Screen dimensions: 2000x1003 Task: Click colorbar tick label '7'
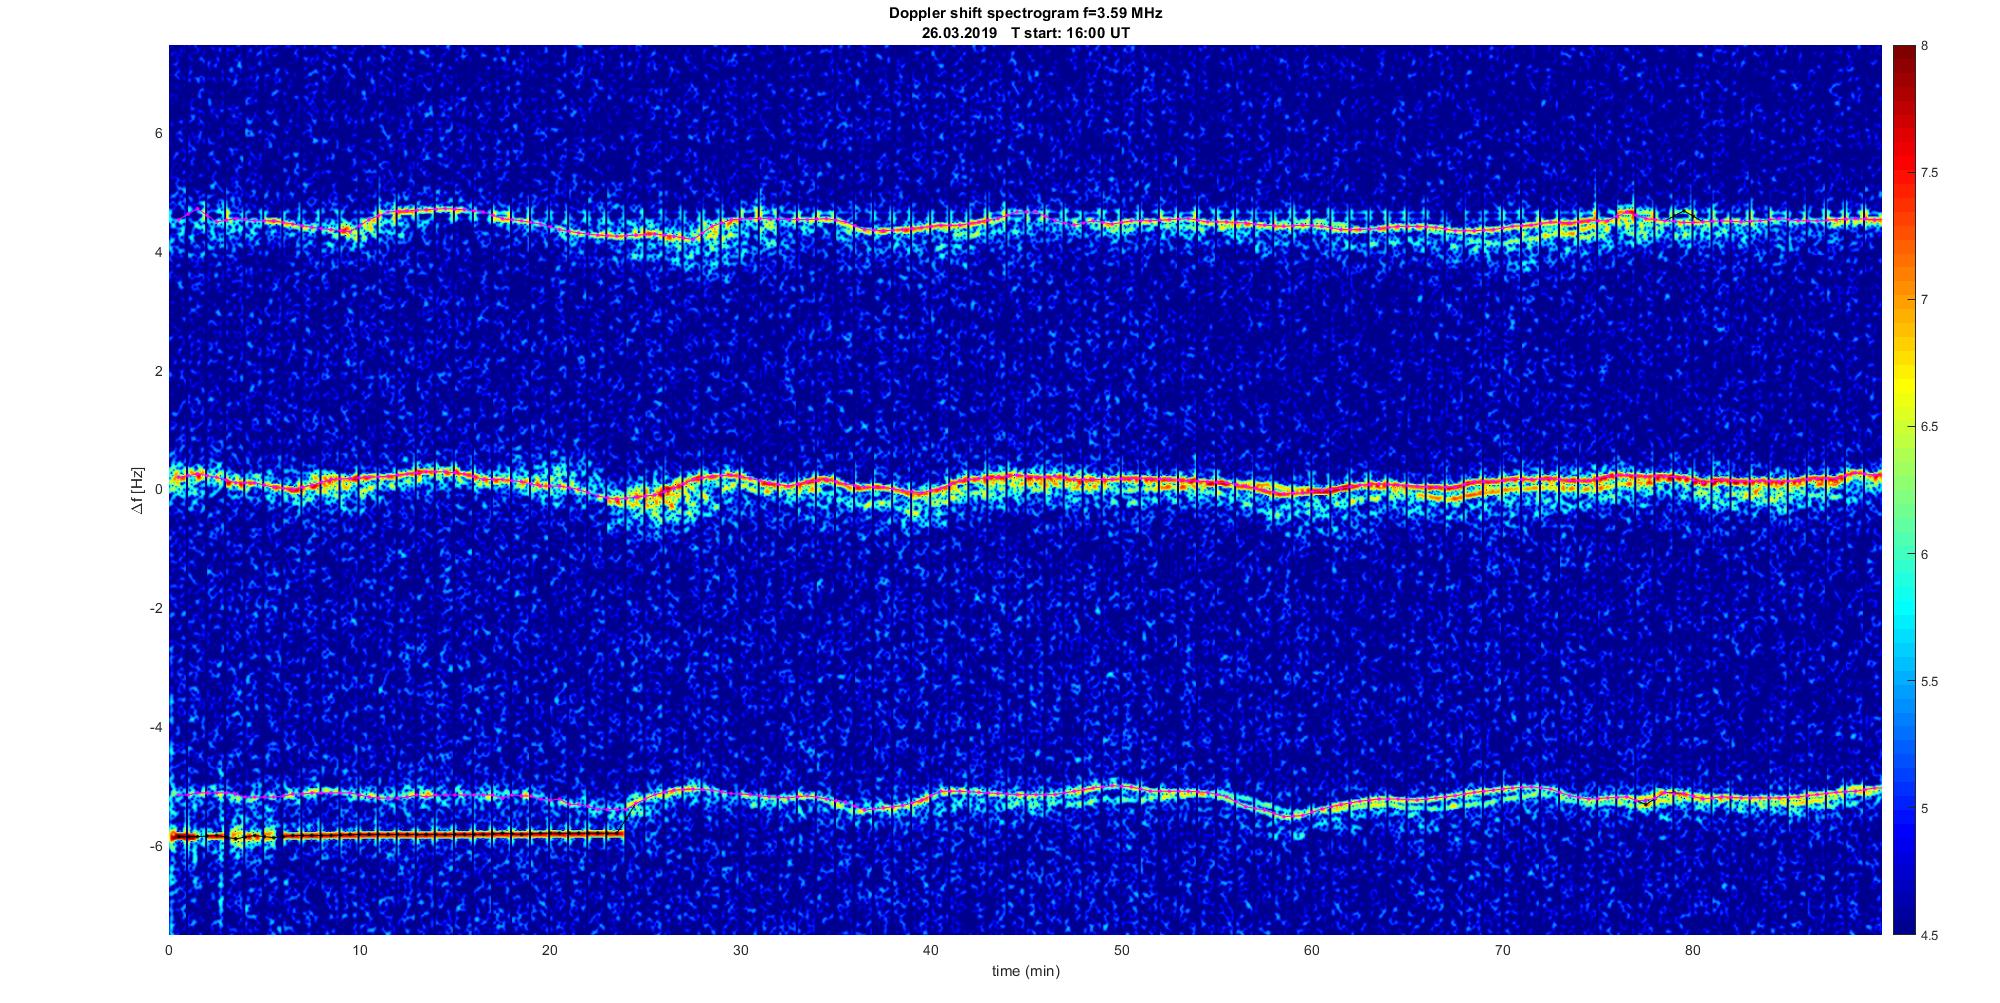1924,300
